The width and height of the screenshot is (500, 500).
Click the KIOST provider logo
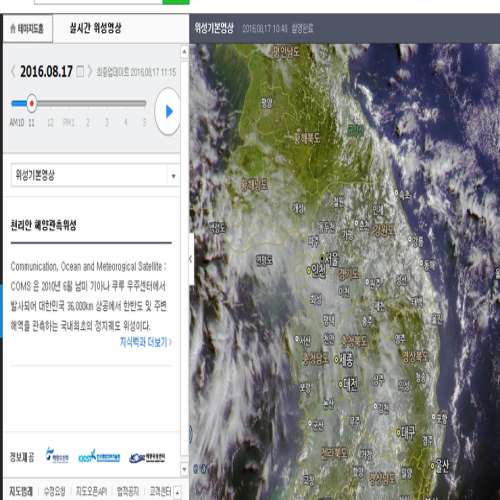point(99,456)
